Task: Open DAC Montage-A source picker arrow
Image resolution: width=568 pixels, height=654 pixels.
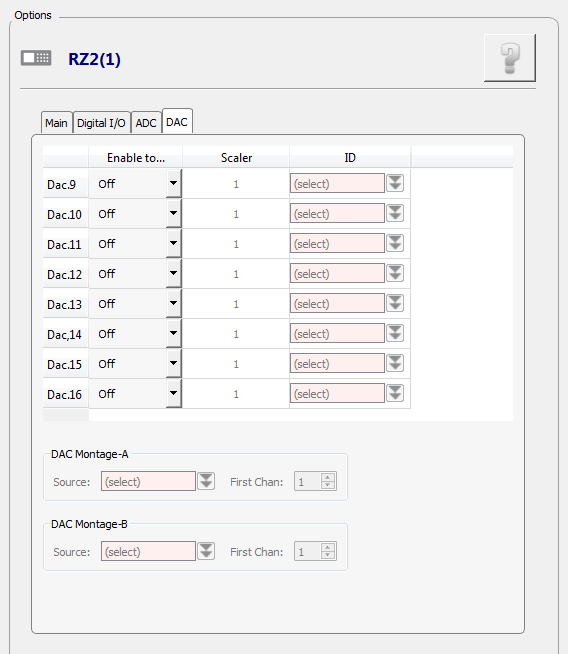Action: (x=206, y=481)
